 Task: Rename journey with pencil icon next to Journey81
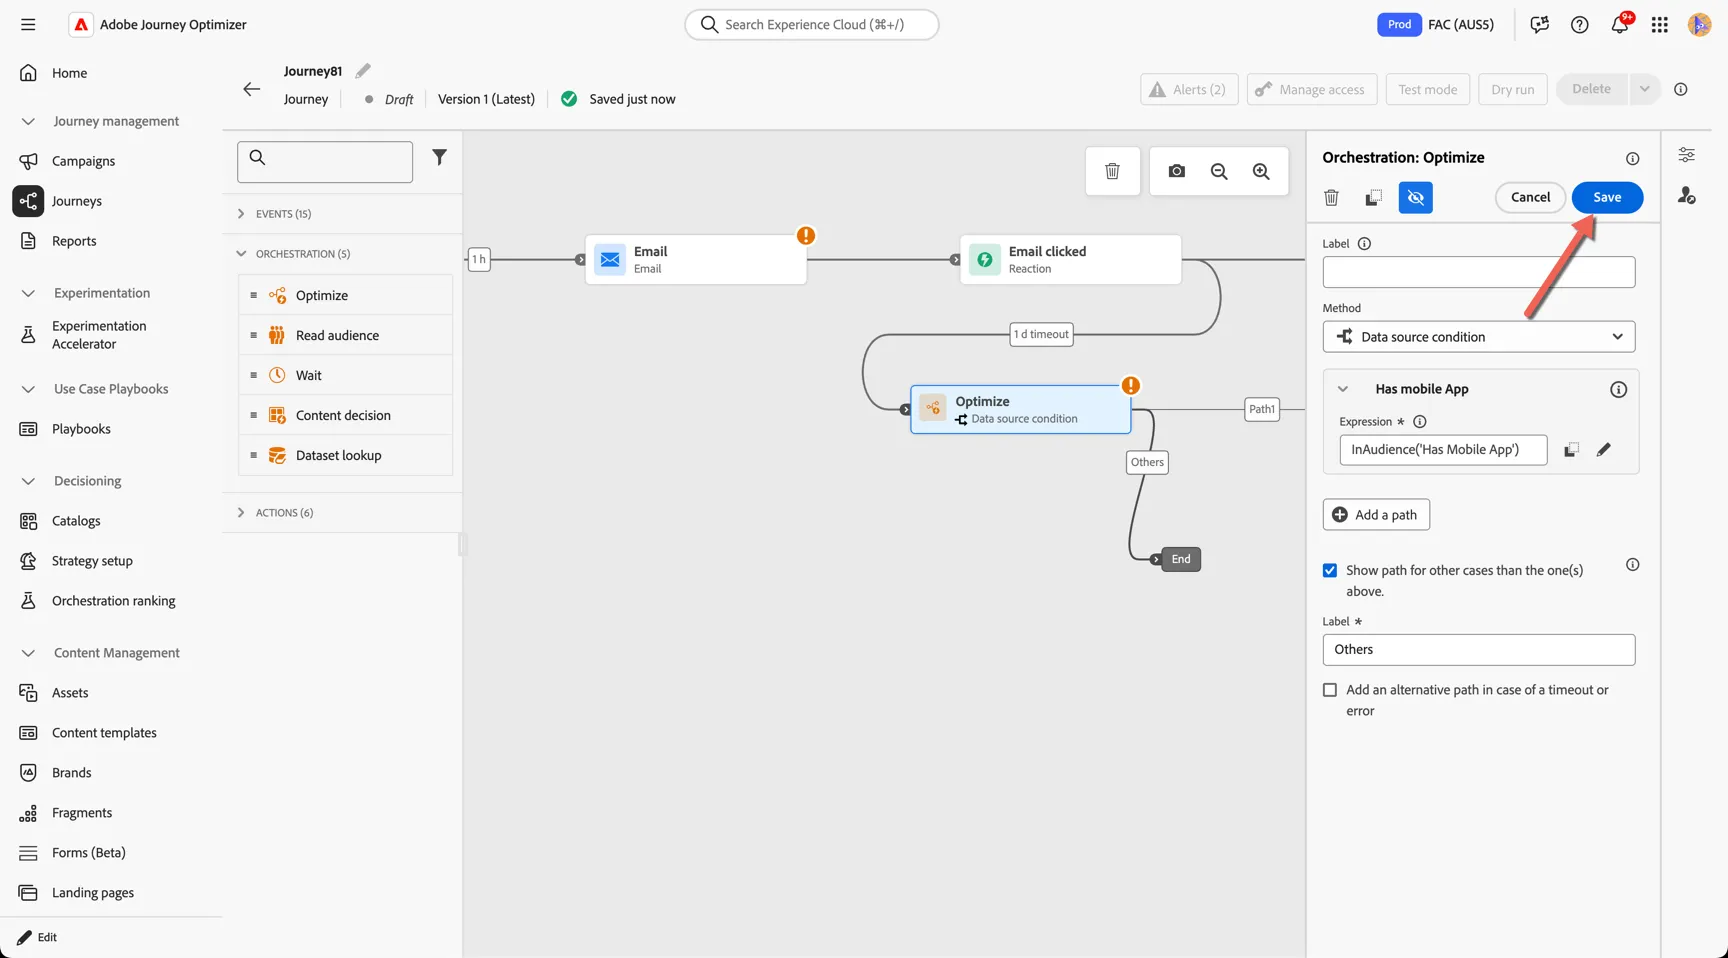click(x=363, y=70)
